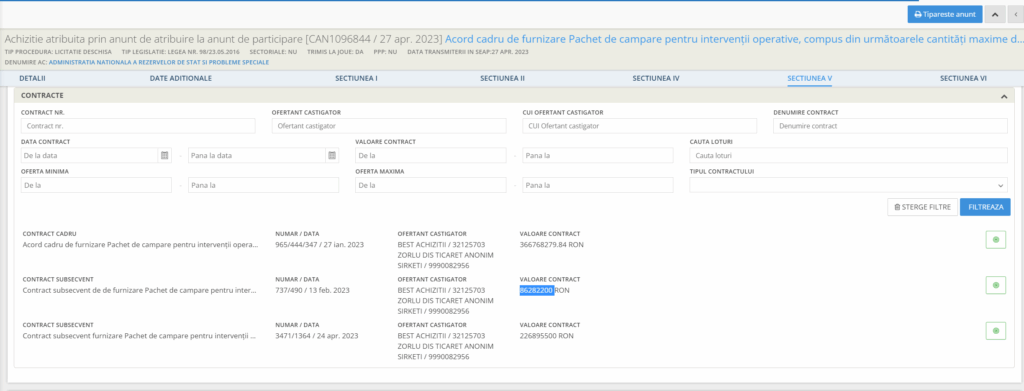Click the value 366768279.84 RON
This screenshot has height=391, width=1024.
[x=552, y=245]
